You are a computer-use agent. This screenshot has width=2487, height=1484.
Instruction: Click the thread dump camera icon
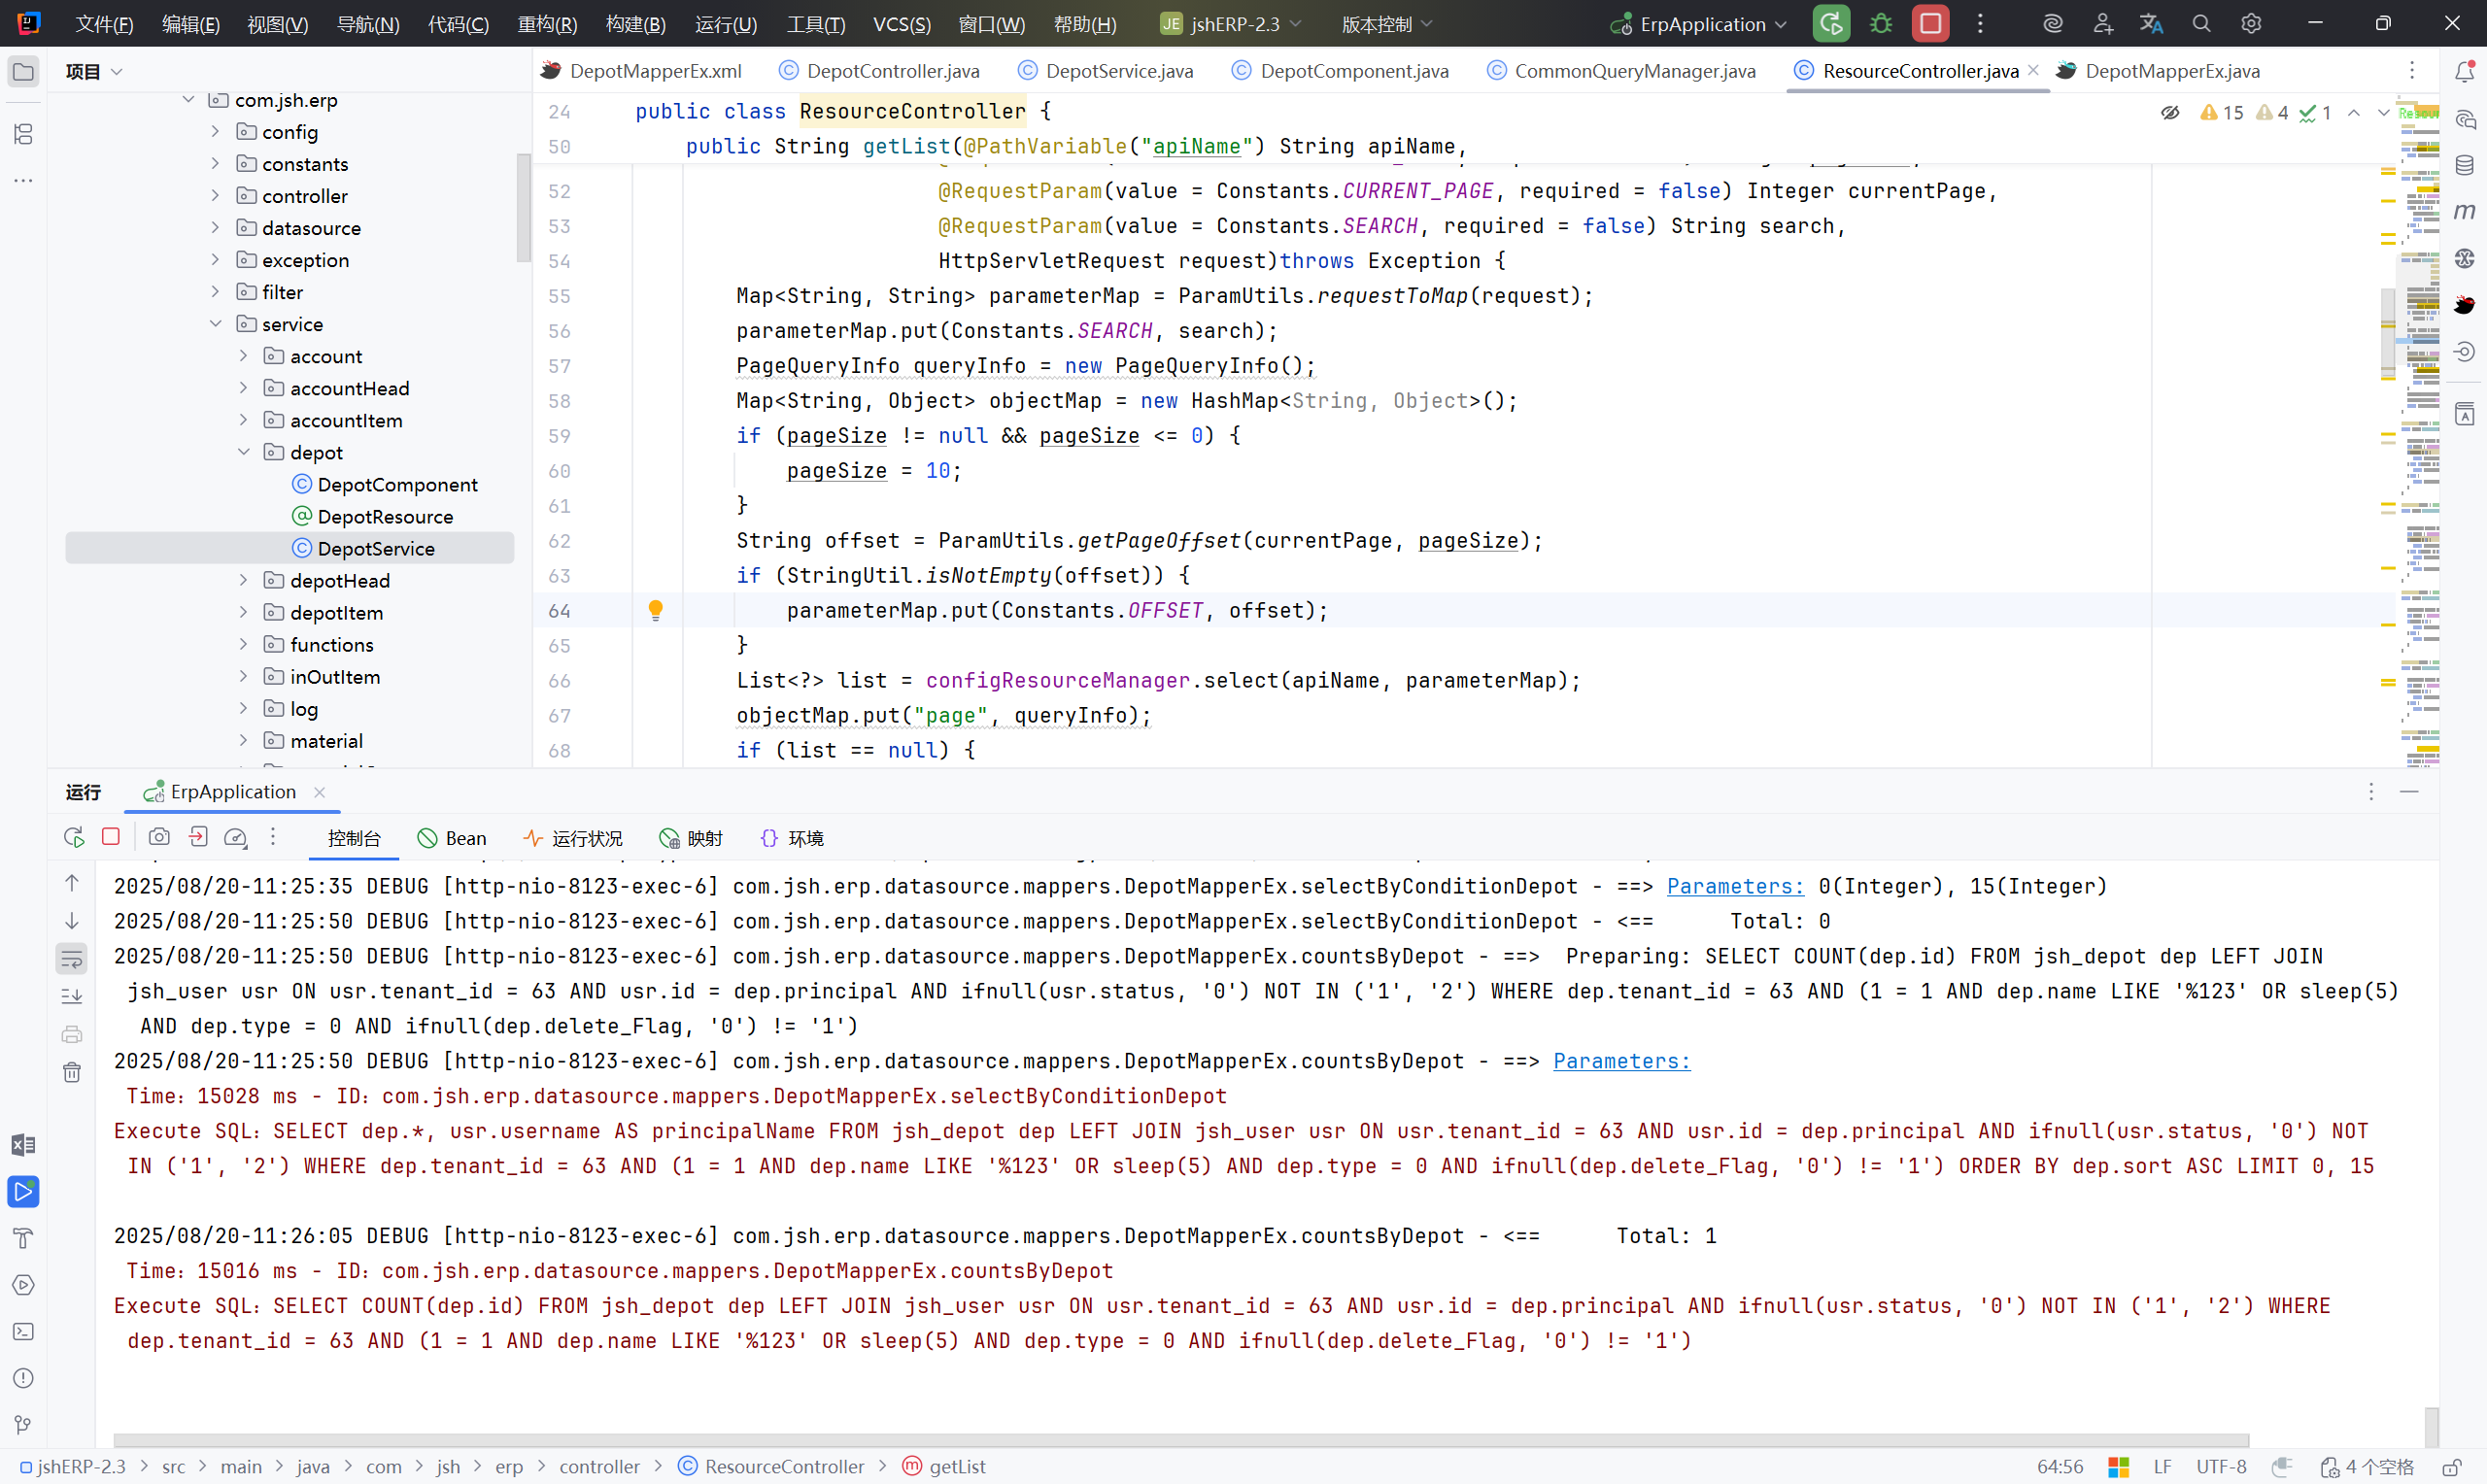pyautogui.click(x=159, y=837)
